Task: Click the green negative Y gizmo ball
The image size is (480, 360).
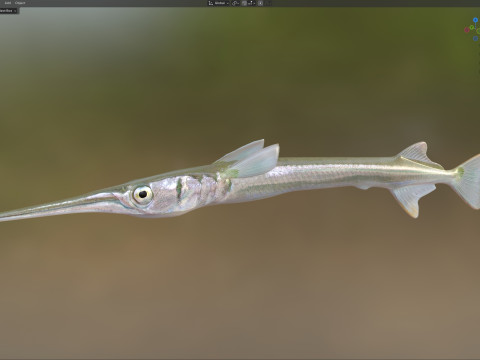Action: [478, 31]
